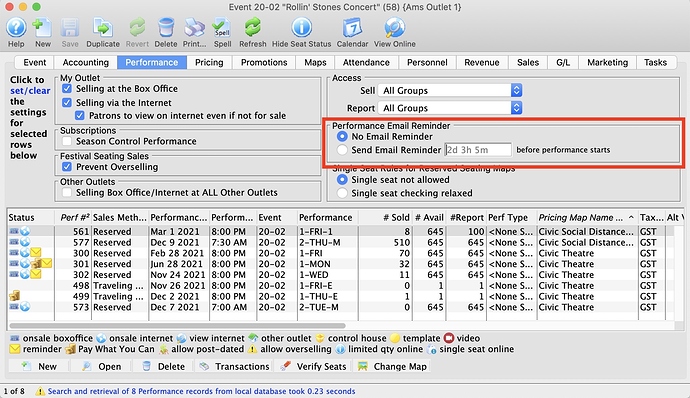Click Nov 24 2021 date cell
The height and width of the screenshot is (398, 690).
pos(178,274)
